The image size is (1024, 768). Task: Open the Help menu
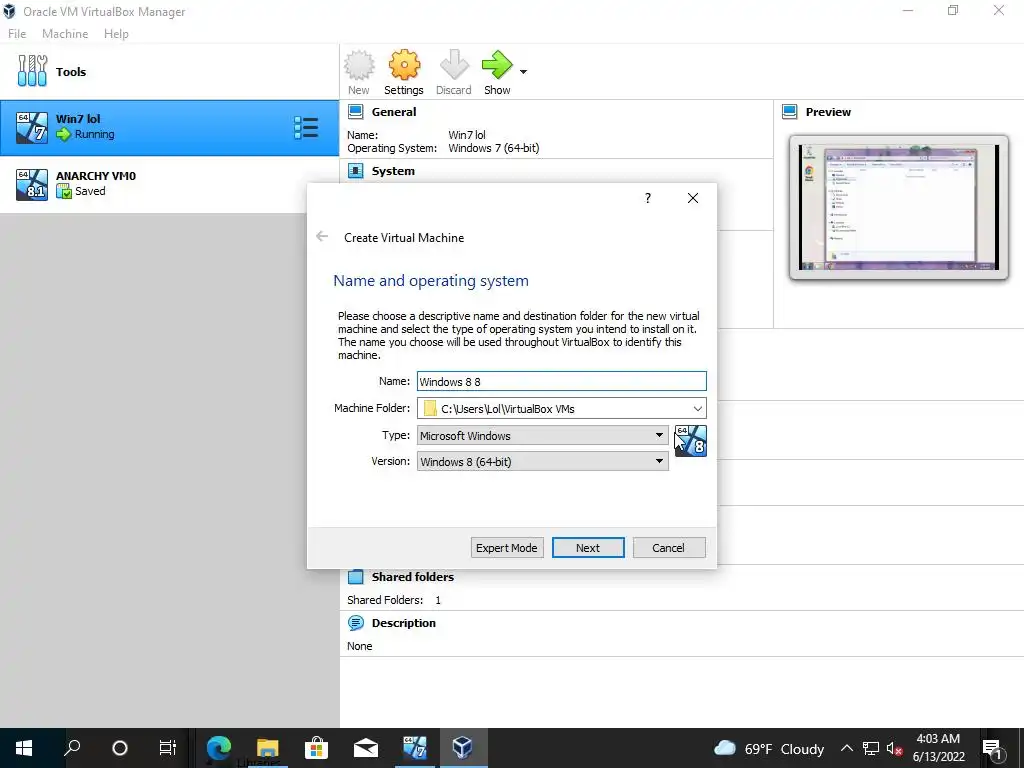tap(116, 33)
